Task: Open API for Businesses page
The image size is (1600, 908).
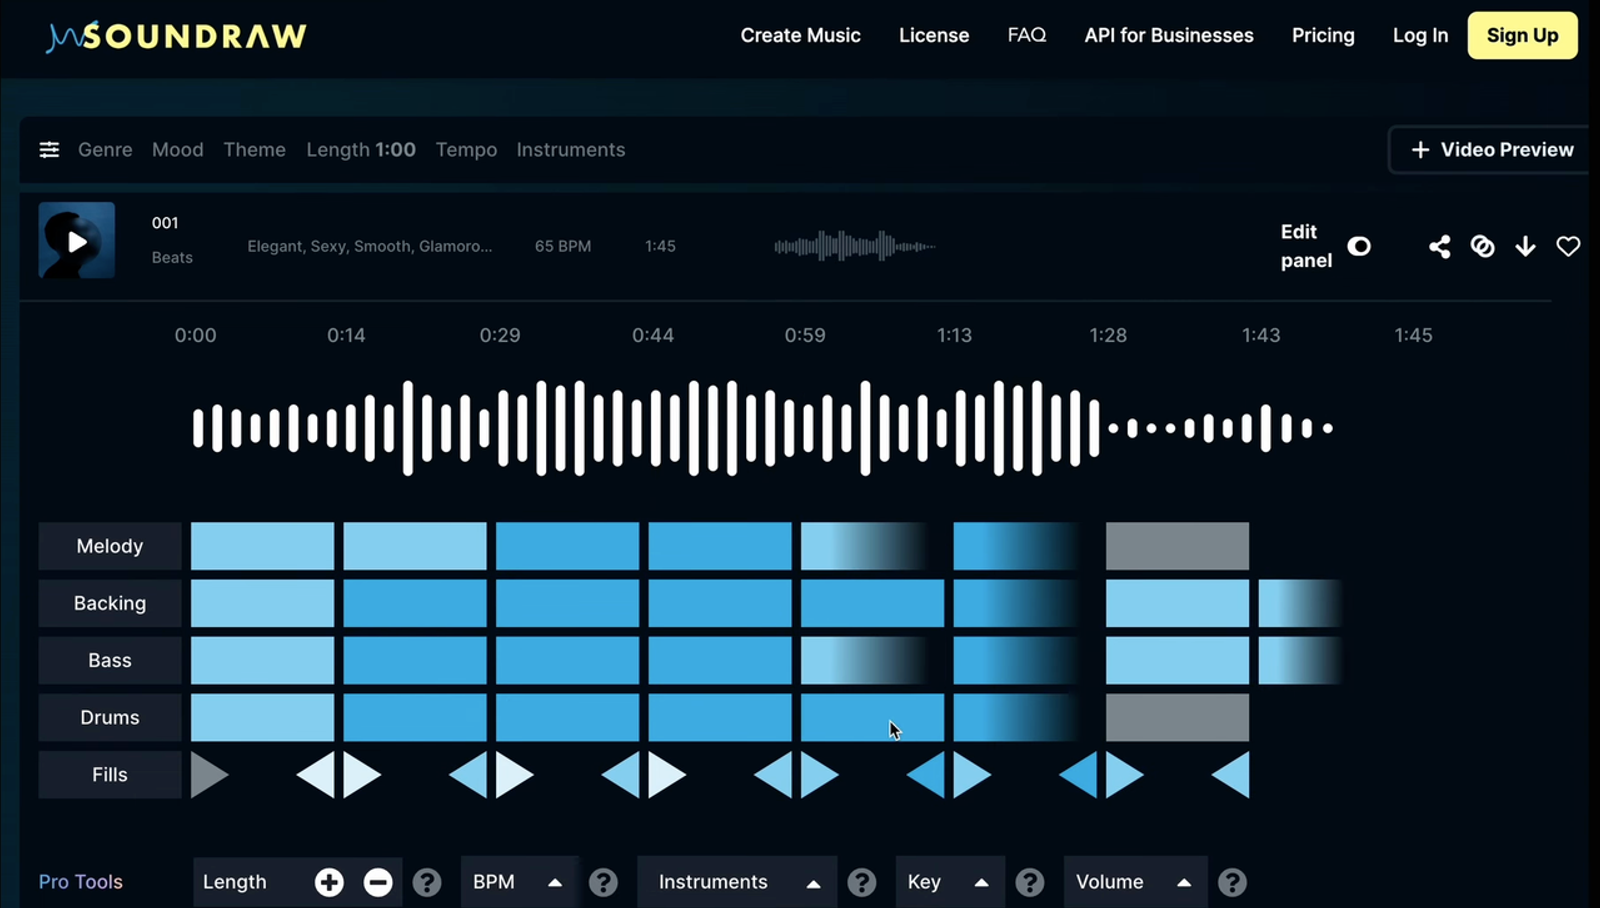Action: [1169, 35]
